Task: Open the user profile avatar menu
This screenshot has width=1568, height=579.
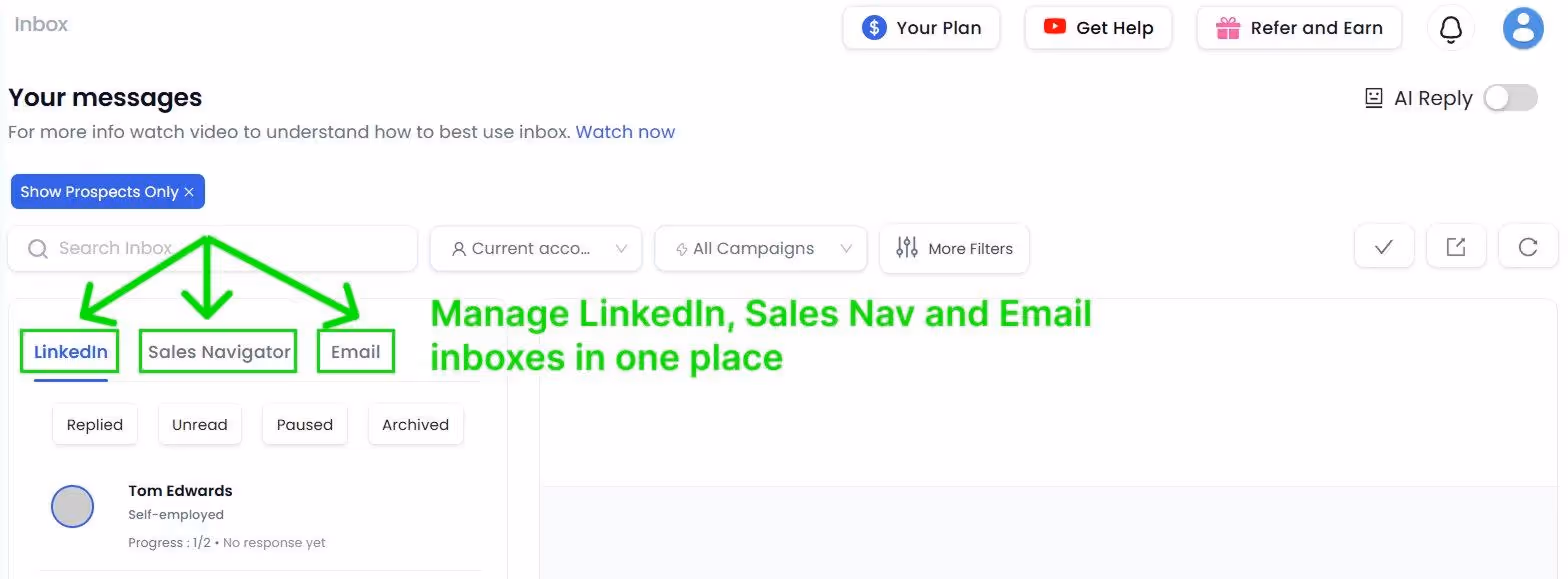Action: click(1523, 28)
